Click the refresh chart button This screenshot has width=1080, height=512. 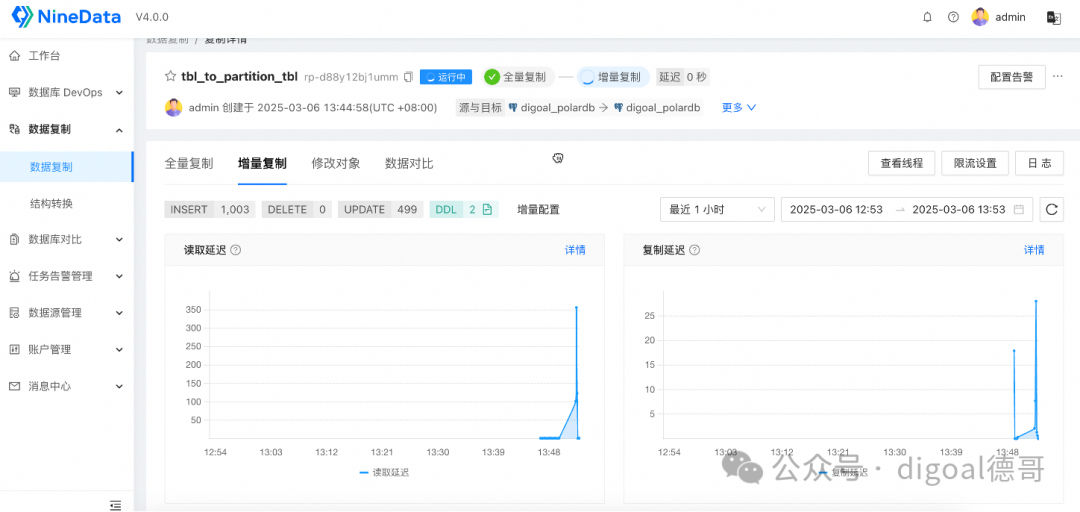click(1051, 209)
